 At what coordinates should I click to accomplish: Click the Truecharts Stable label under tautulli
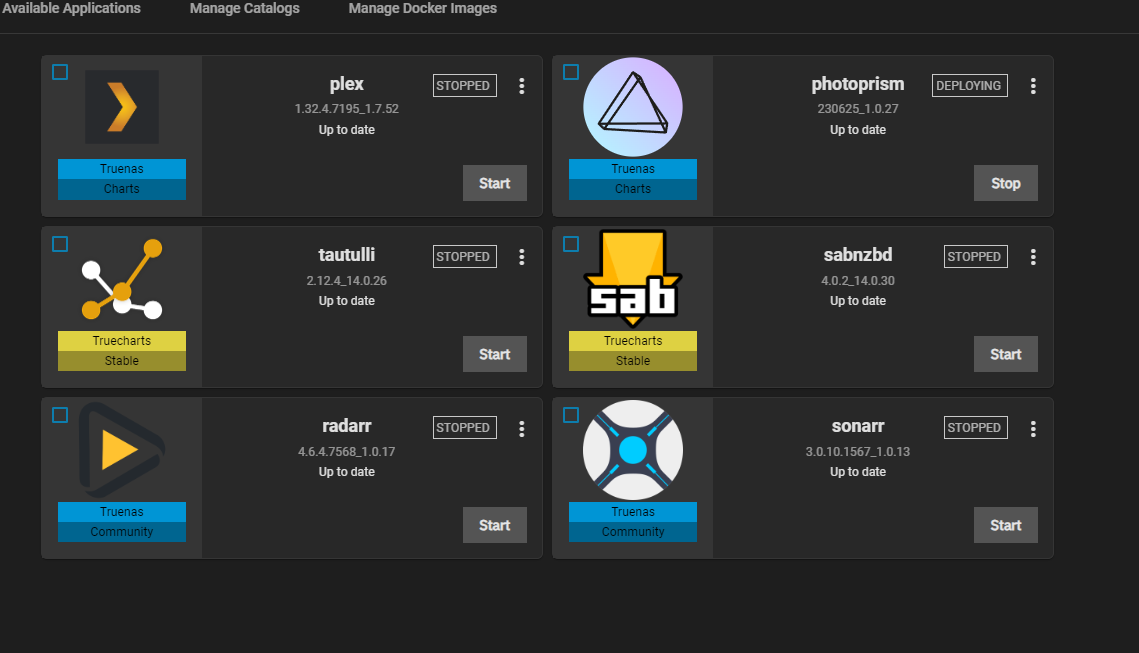pos(122,351)
